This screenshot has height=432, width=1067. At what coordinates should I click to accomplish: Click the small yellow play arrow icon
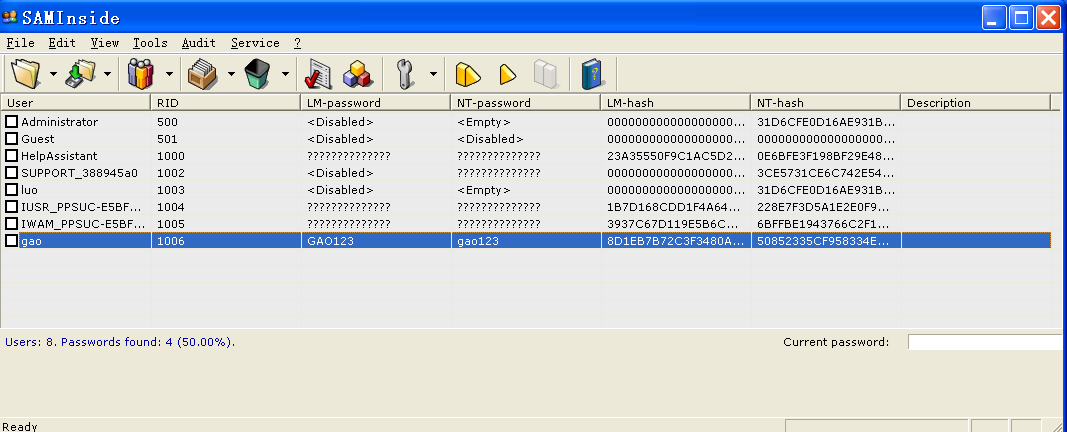(508, 73)
